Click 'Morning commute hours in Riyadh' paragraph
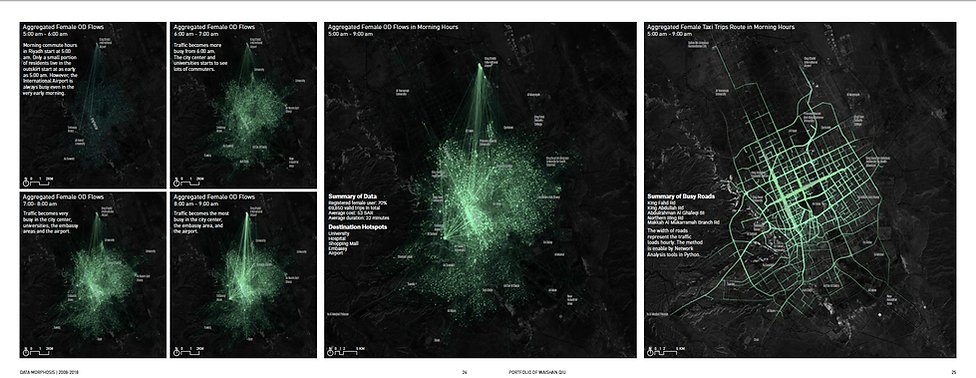976x378 pixels. coord(49,69)
